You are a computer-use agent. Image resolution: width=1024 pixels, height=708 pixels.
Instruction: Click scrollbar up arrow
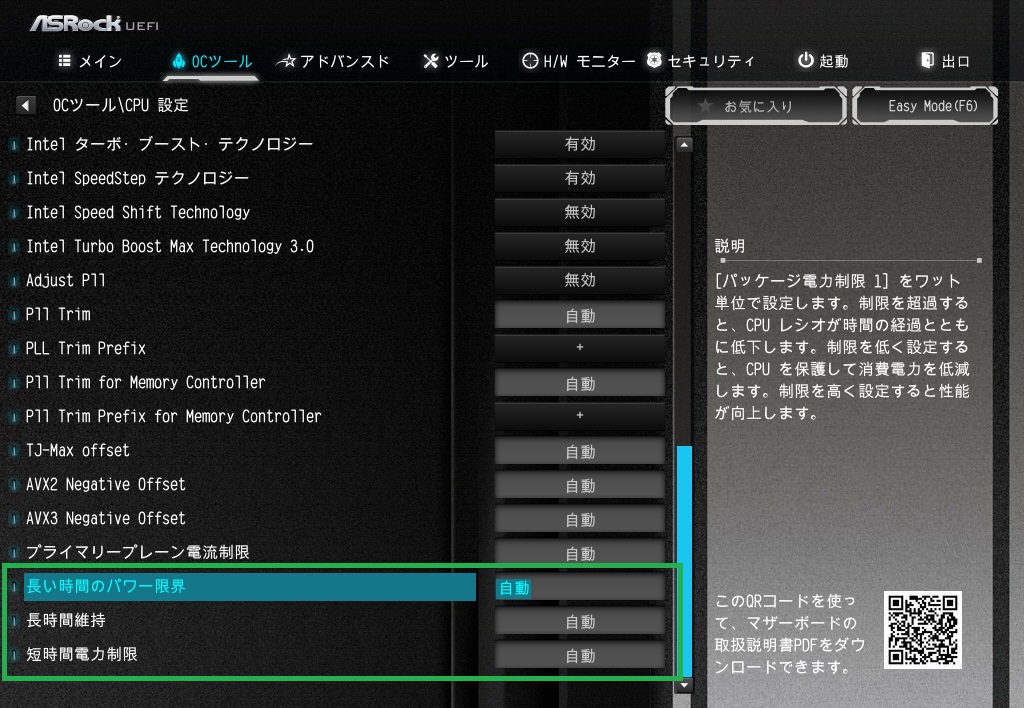684,144
